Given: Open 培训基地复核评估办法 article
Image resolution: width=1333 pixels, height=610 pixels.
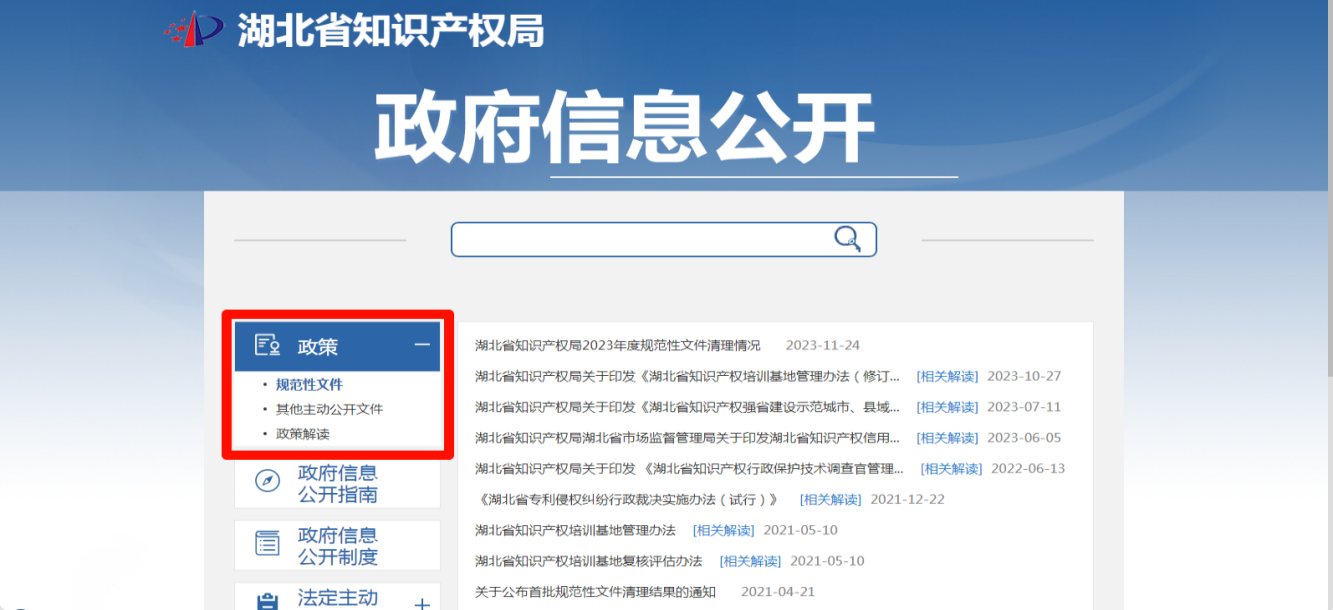Looking at the screenshot, I should [588, 561].
